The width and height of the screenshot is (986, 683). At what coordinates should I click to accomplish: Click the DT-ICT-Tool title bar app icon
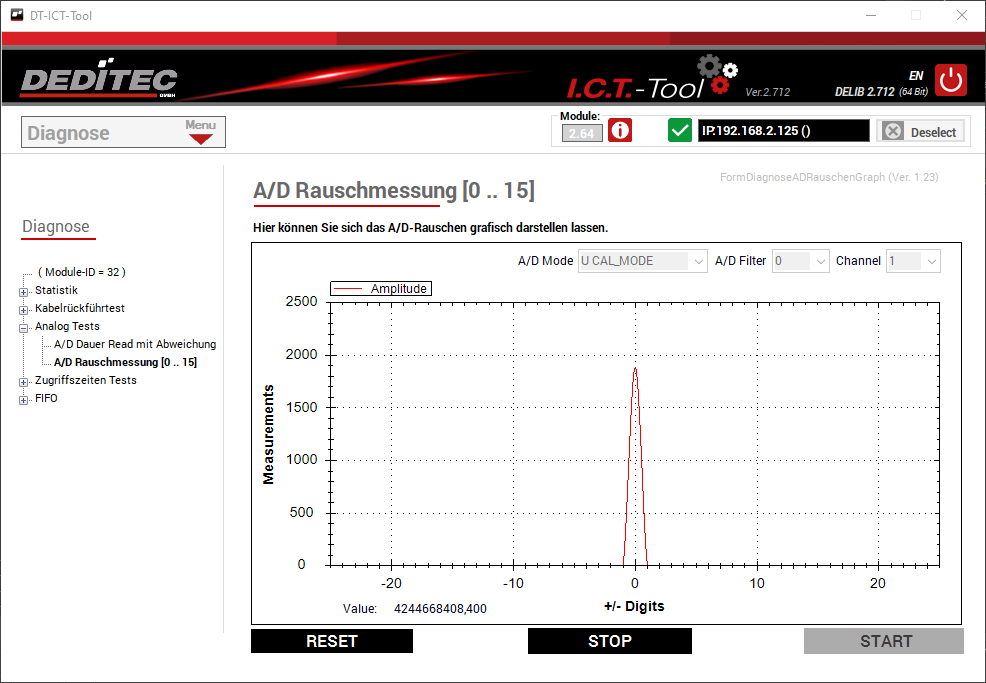click(16, 15)
